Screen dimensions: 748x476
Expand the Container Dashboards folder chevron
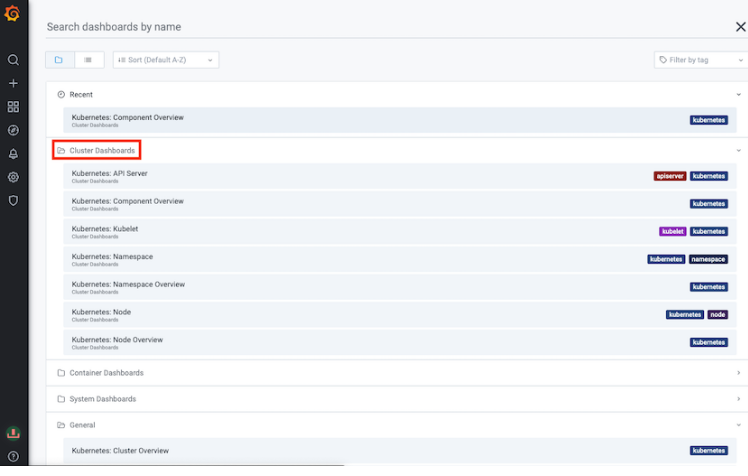tap(738, 373)
